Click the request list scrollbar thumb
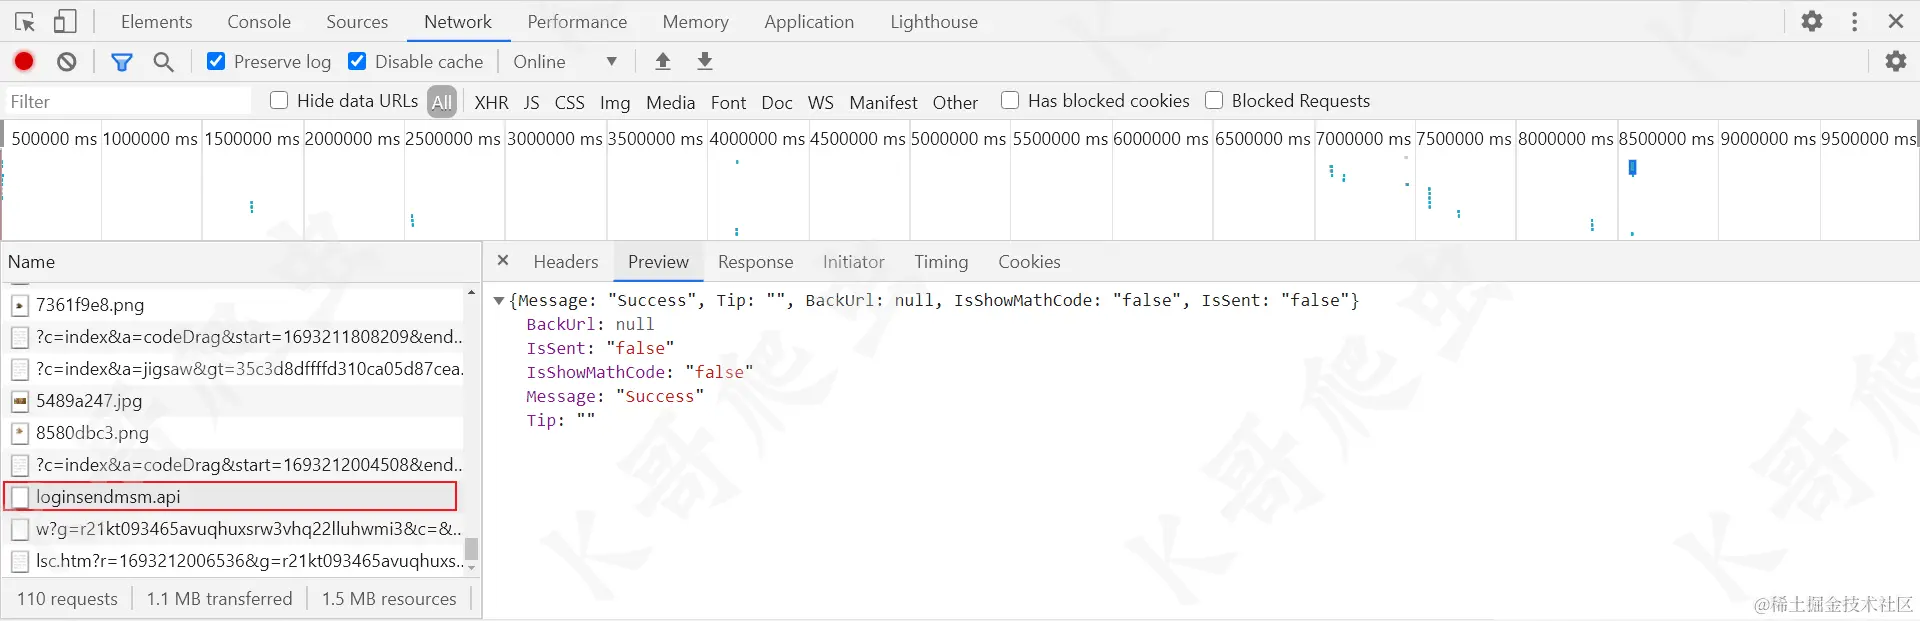Viewport: 1920px width, 621px height. (x=471, y=549)
